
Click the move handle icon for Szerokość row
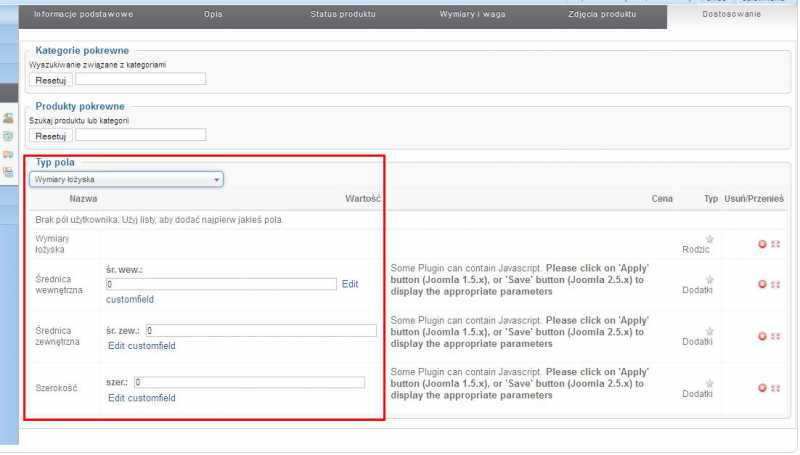coord(776,388)
